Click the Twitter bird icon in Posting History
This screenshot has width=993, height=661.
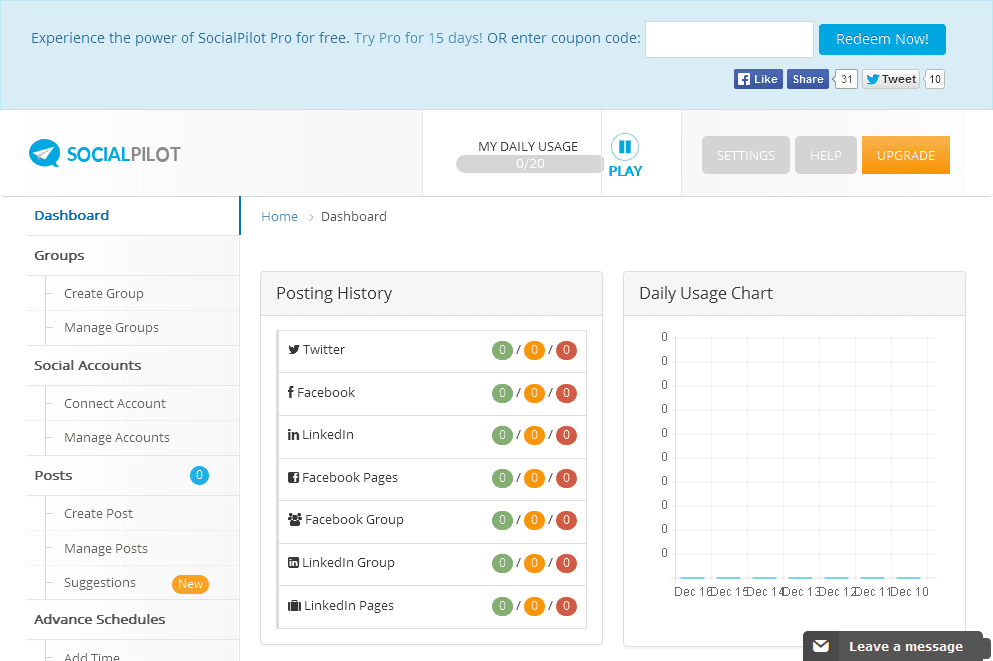pos(294,349)
